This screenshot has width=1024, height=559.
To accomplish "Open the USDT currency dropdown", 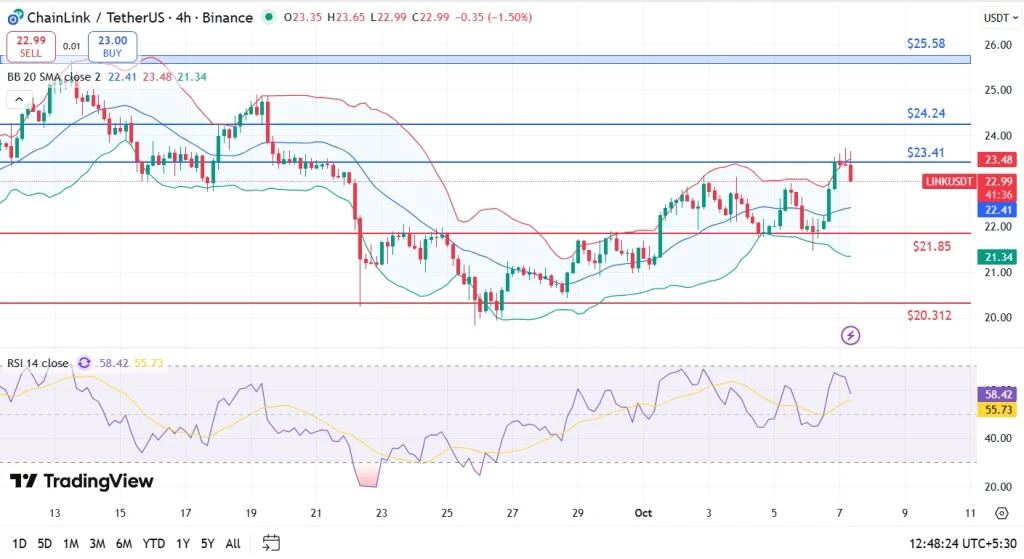I will (x=1000, y=18).
